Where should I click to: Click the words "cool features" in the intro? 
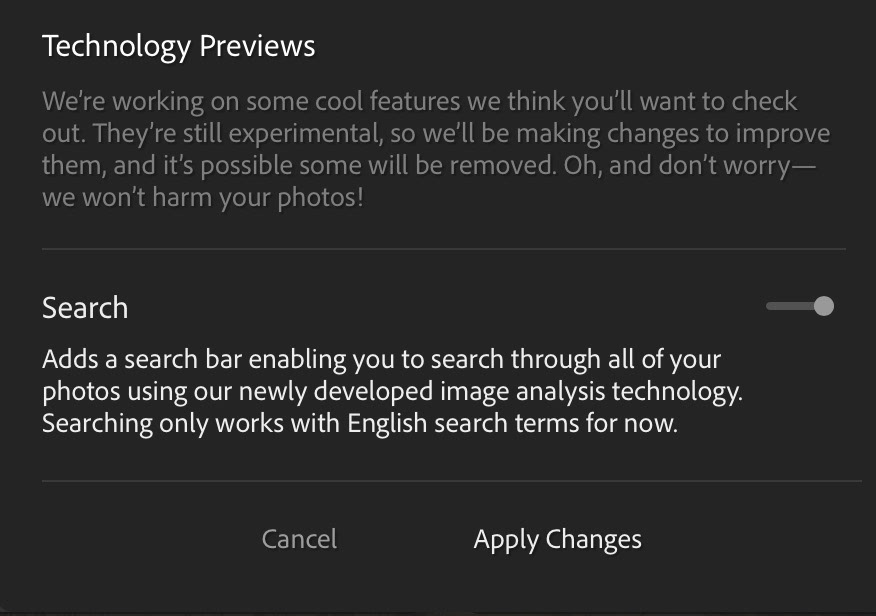pos(388,102)
